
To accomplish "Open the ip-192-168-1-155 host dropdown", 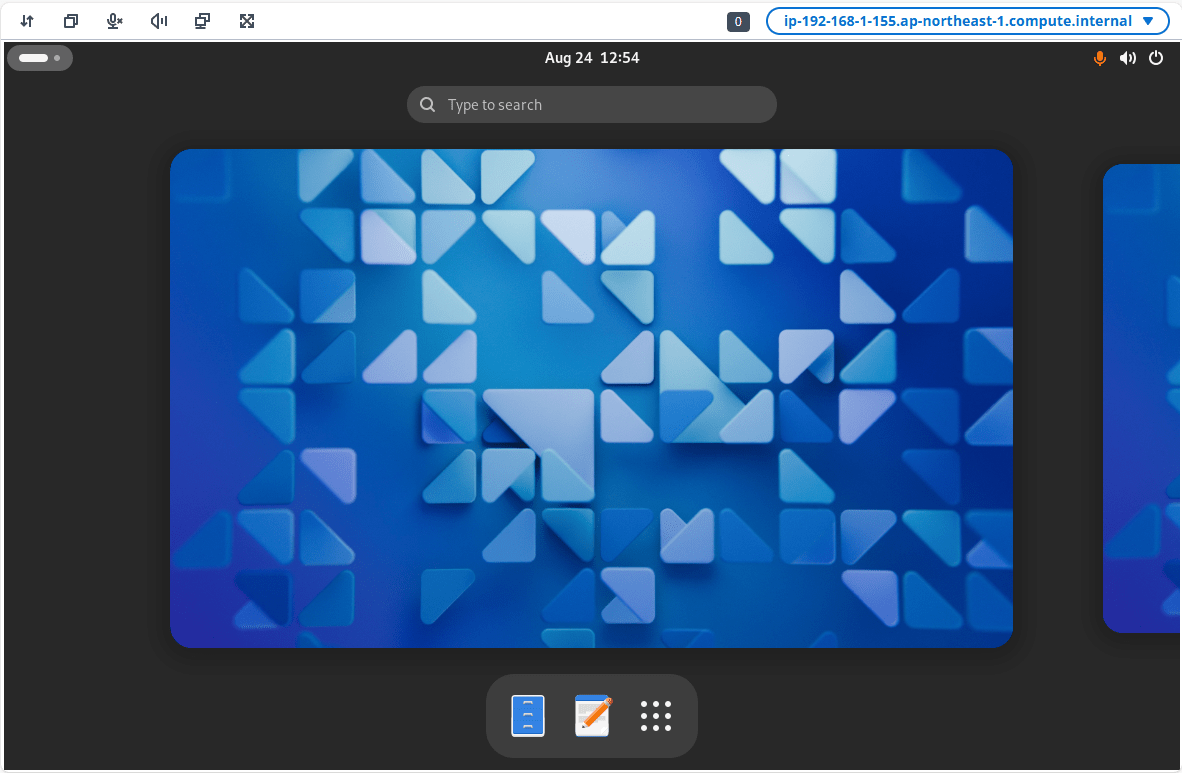I will [968, 21].
